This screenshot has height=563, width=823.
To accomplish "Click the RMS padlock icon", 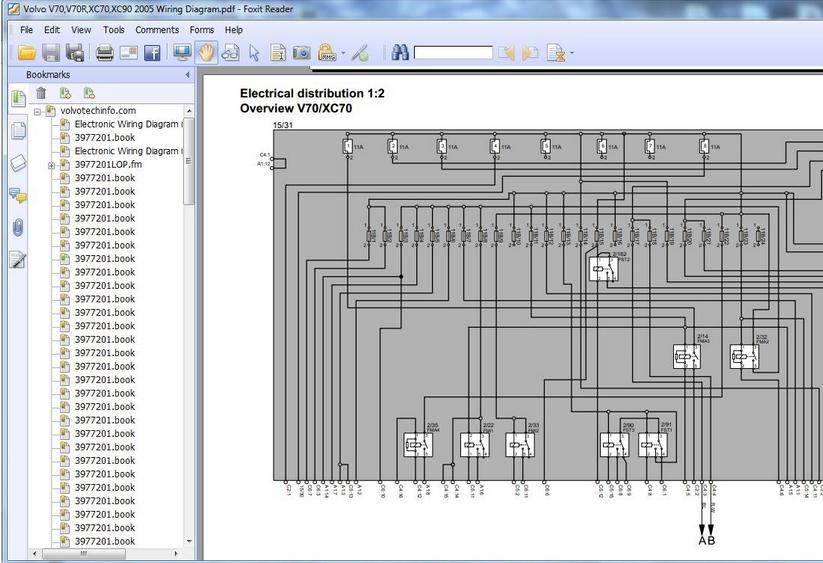I will point(327,52).
